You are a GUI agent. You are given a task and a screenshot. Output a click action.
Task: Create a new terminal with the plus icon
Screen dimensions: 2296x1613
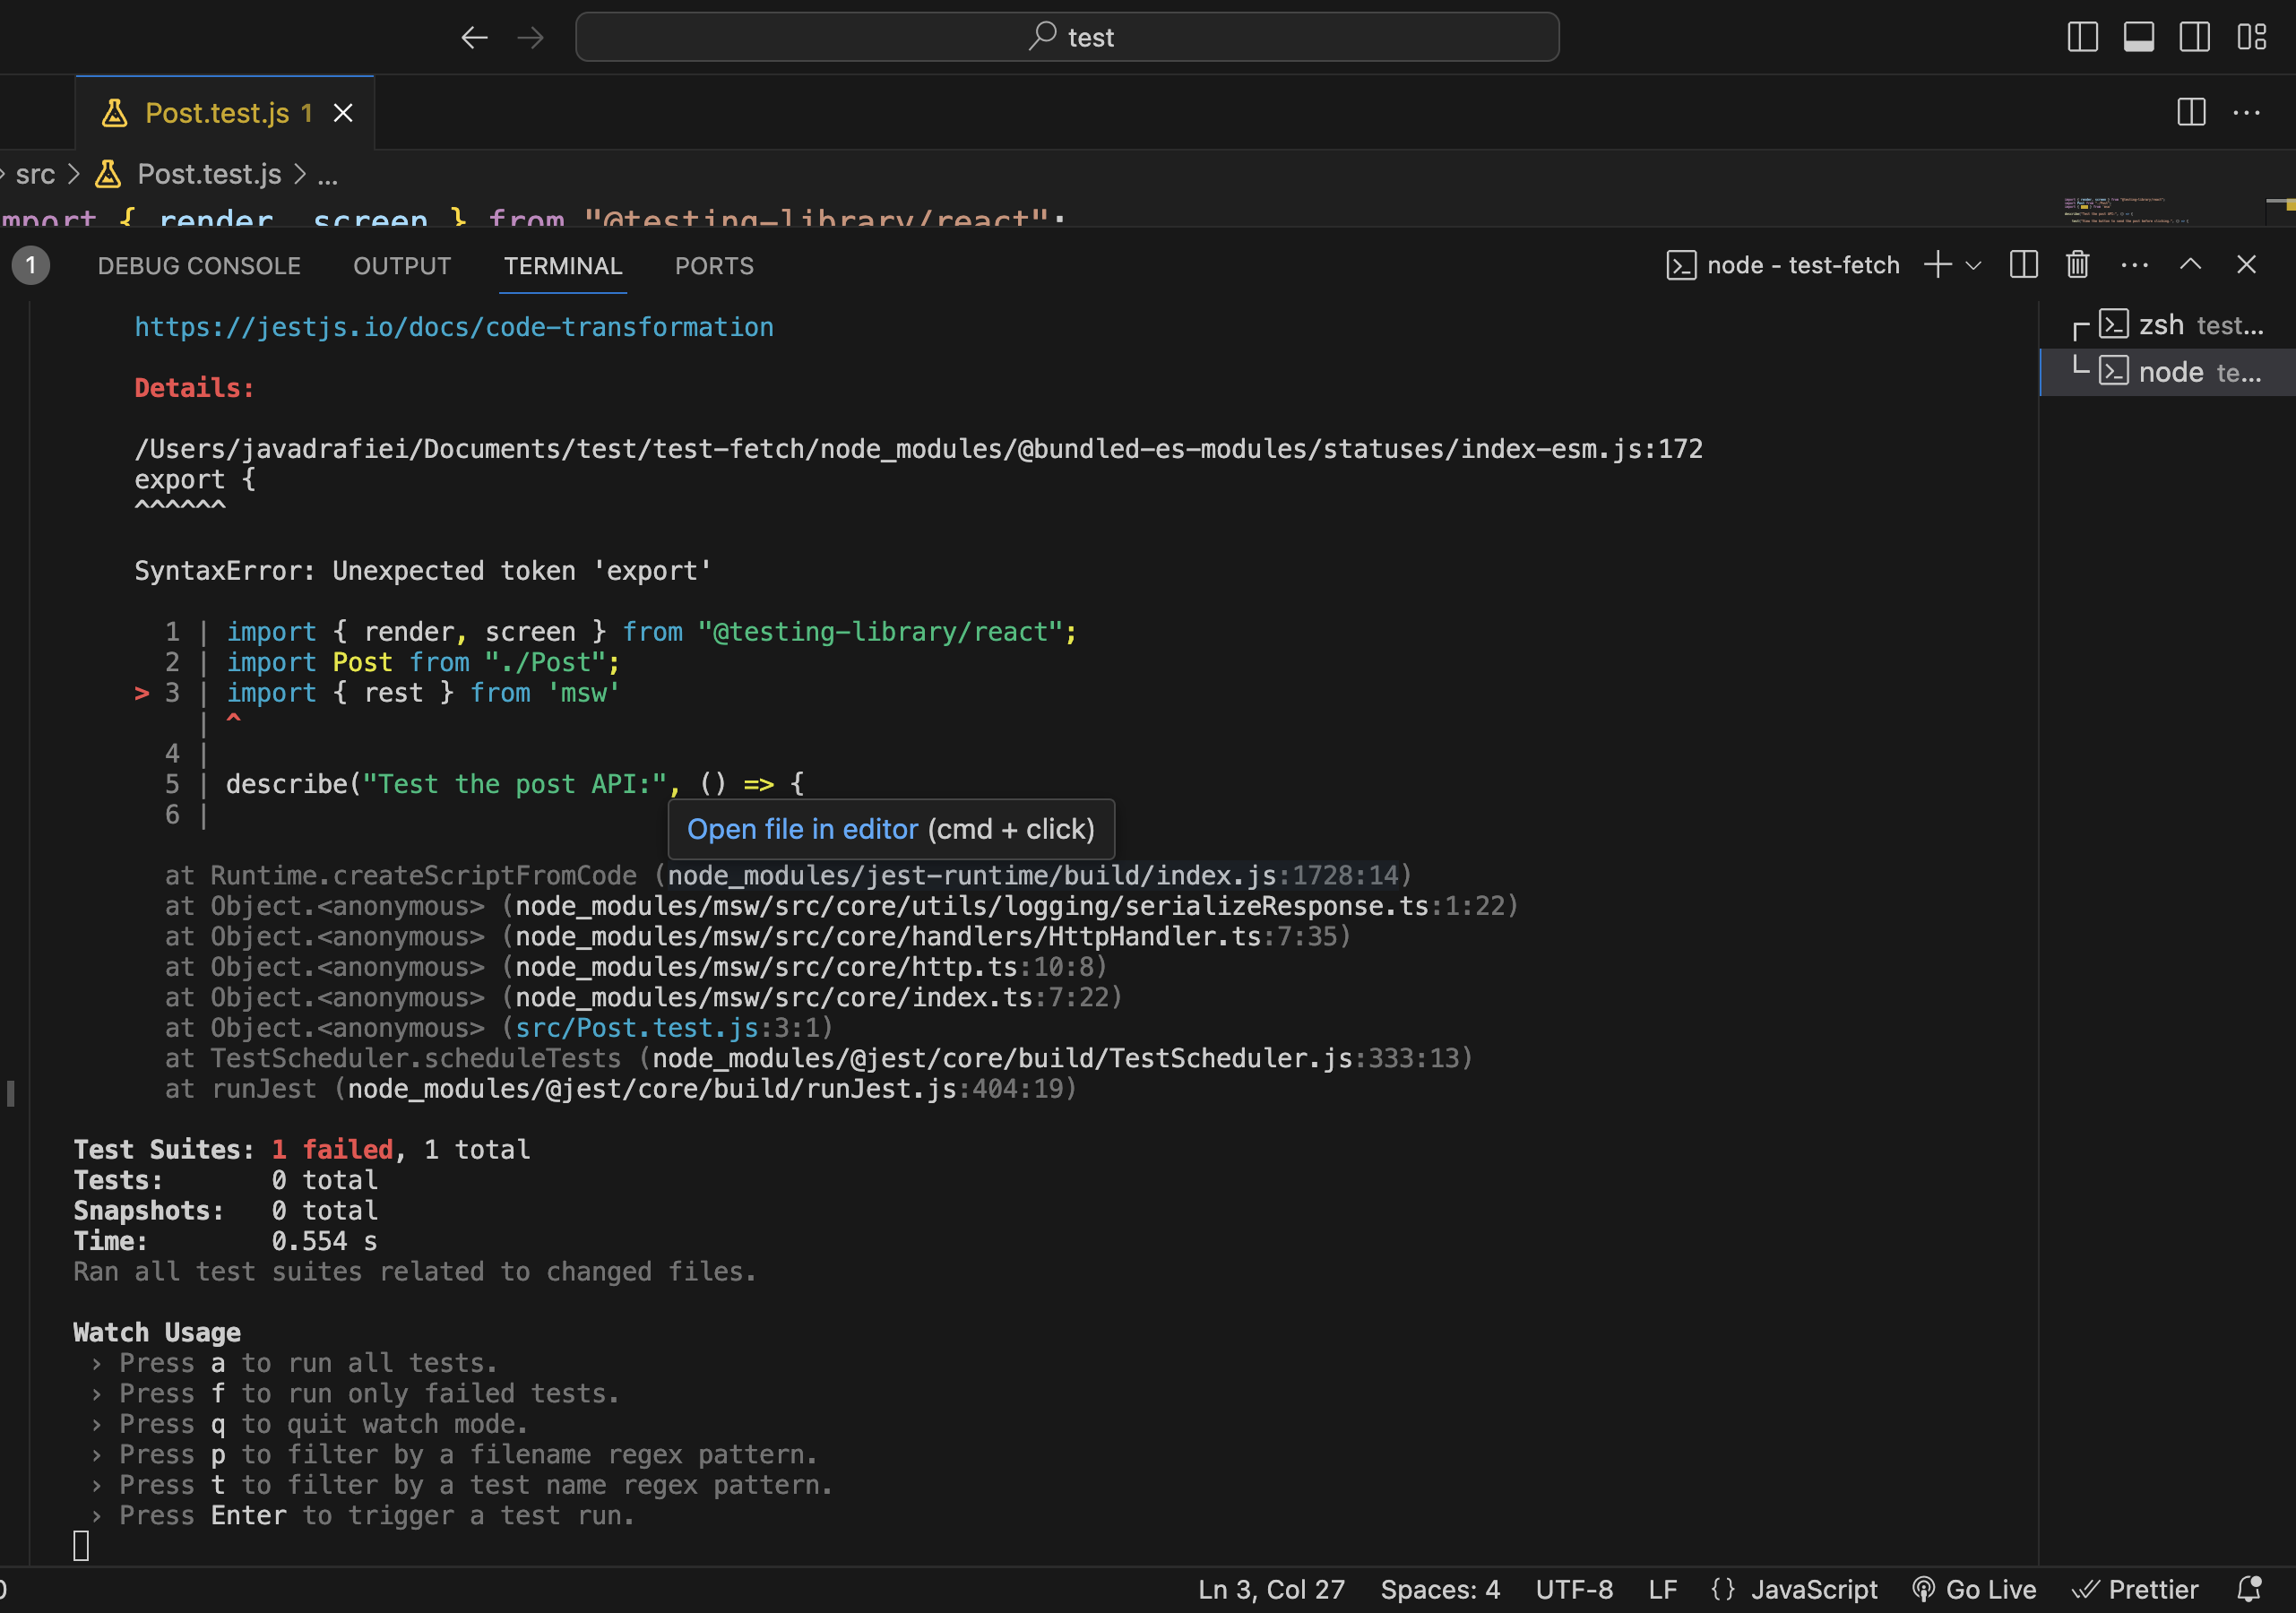[1937, 265]
